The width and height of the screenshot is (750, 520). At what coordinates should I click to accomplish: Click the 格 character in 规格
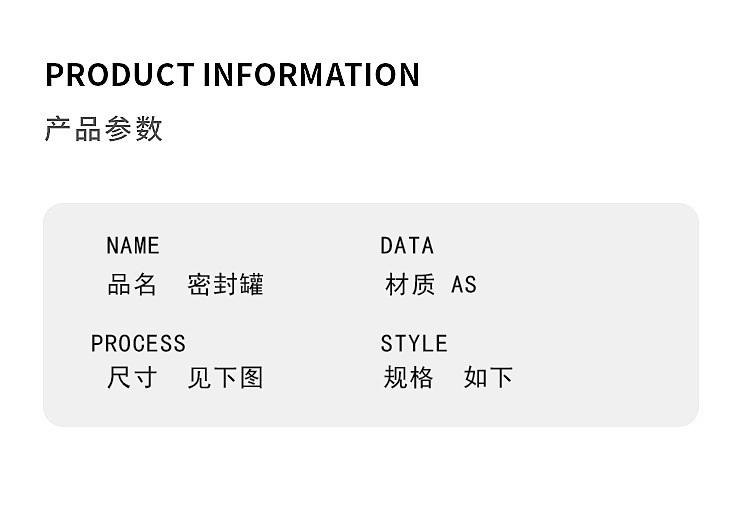click(x=421, y=378)
